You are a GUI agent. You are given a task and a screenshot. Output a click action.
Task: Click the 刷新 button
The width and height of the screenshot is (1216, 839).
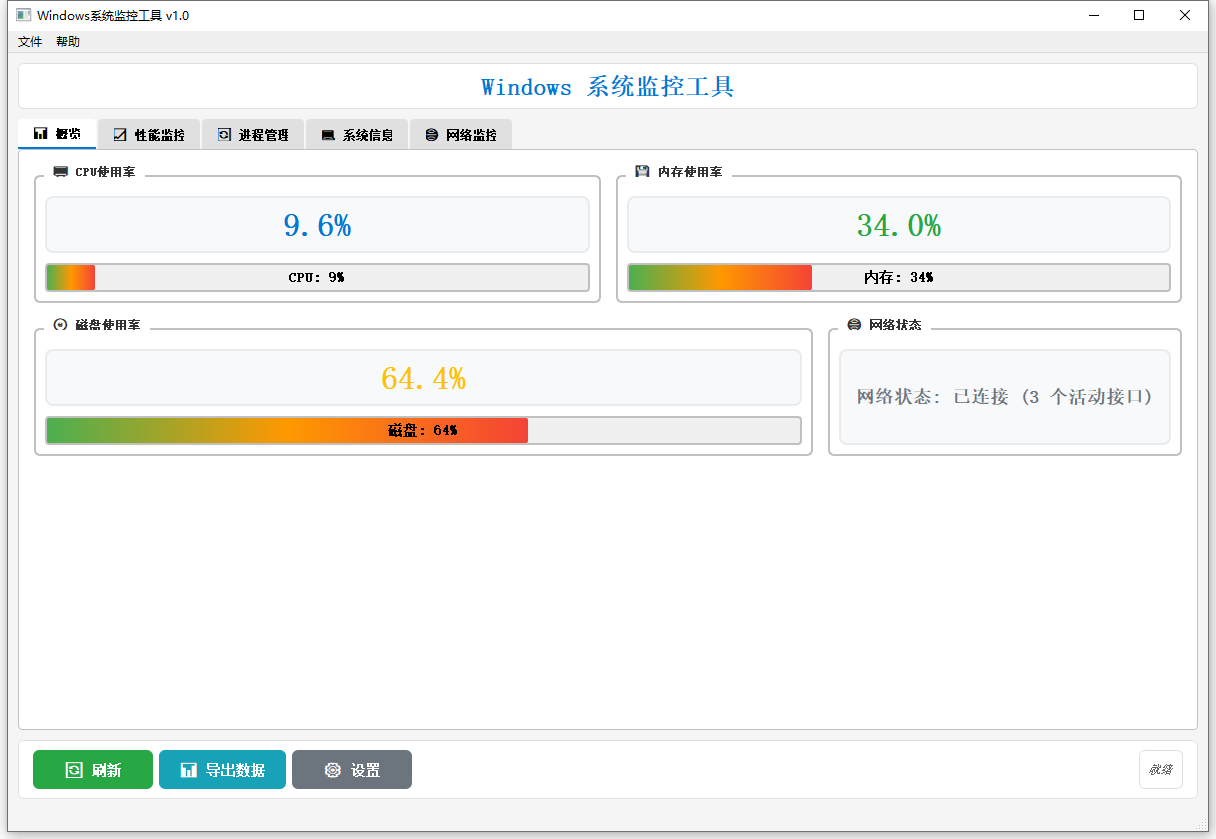[93, 770]
